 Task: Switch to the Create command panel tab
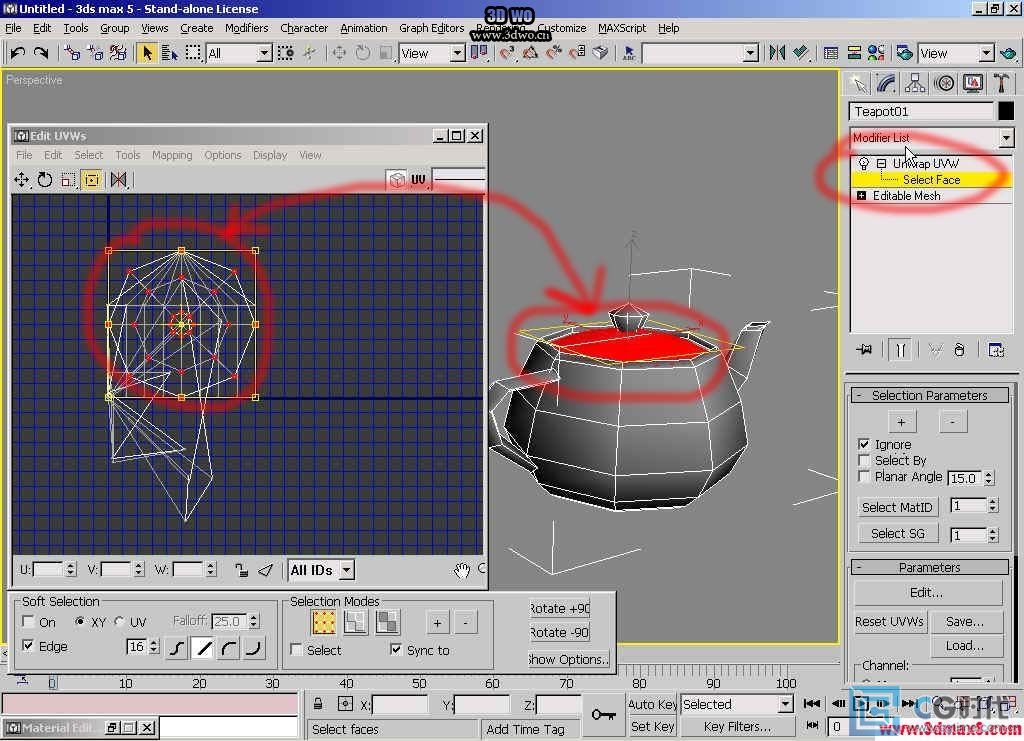tap(858, 84)
